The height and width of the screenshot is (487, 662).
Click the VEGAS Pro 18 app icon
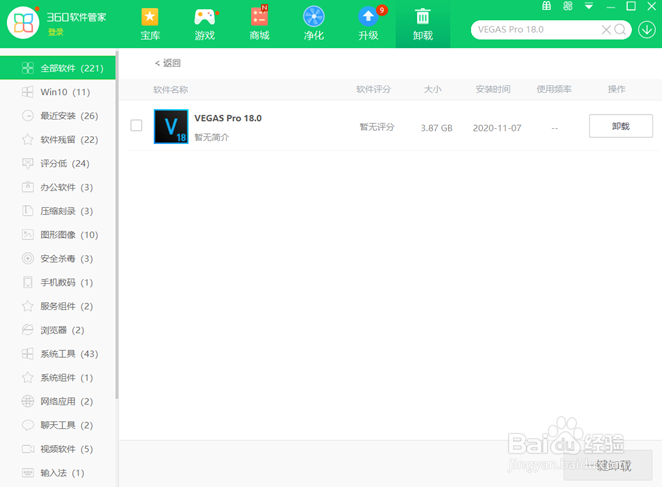(171, 126)
